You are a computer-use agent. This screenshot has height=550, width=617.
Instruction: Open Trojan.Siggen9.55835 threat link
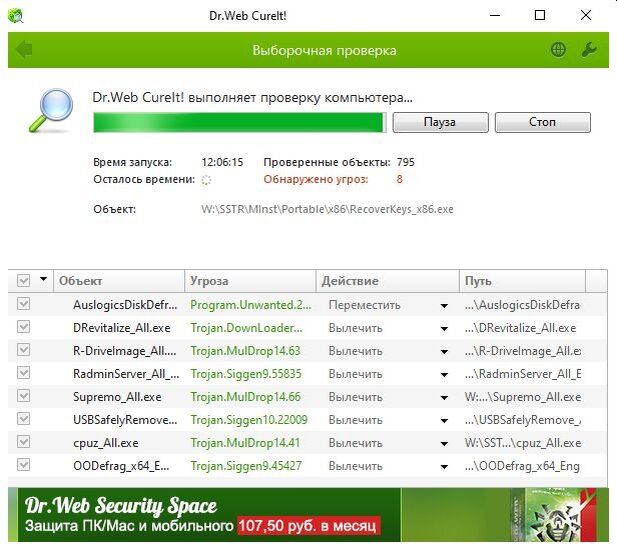pyautogui.click(x=246, y=374)
